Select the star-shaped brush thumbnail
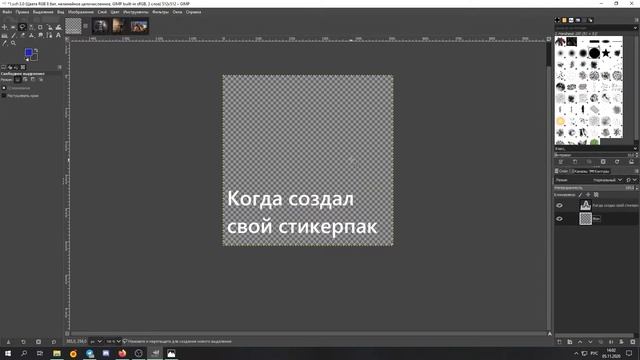Viewport: 640px width, 360px height. pyautogui.click(x=606, y=53)
